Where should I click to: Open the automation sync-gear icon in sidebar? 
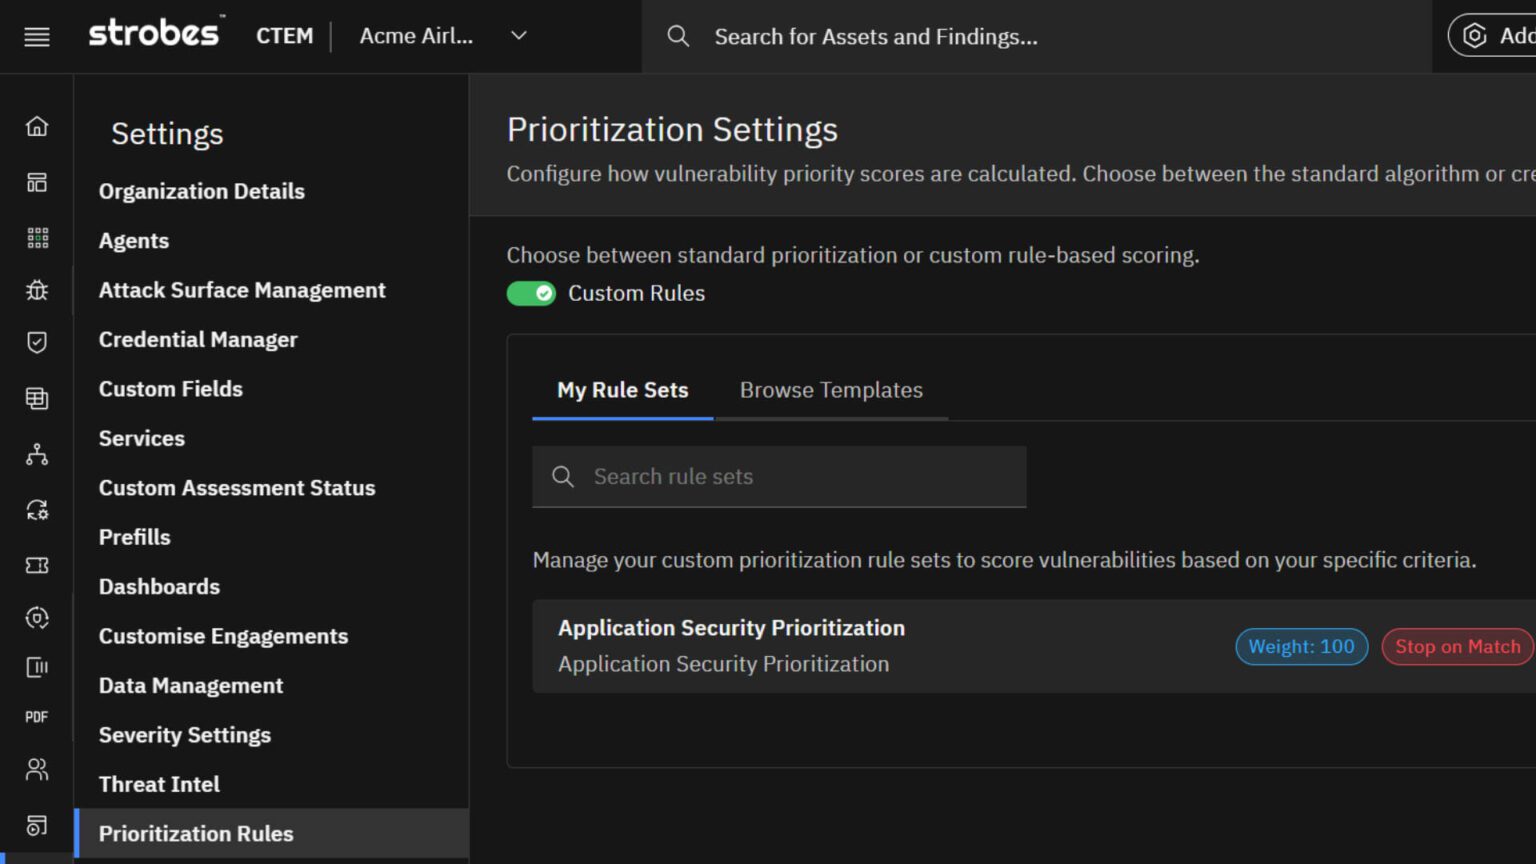pos(37,510)
